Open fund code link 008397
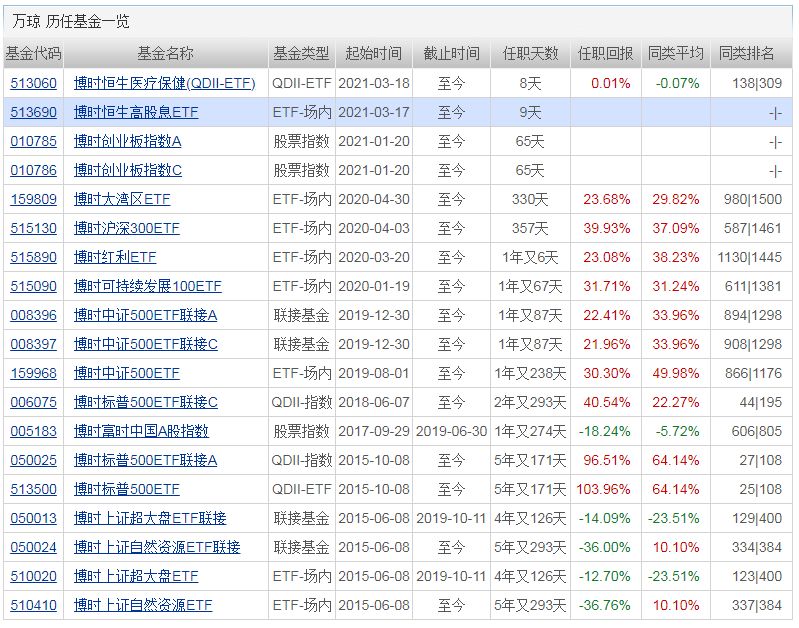This screenshot has height=628, width=799. coord(33,345)
